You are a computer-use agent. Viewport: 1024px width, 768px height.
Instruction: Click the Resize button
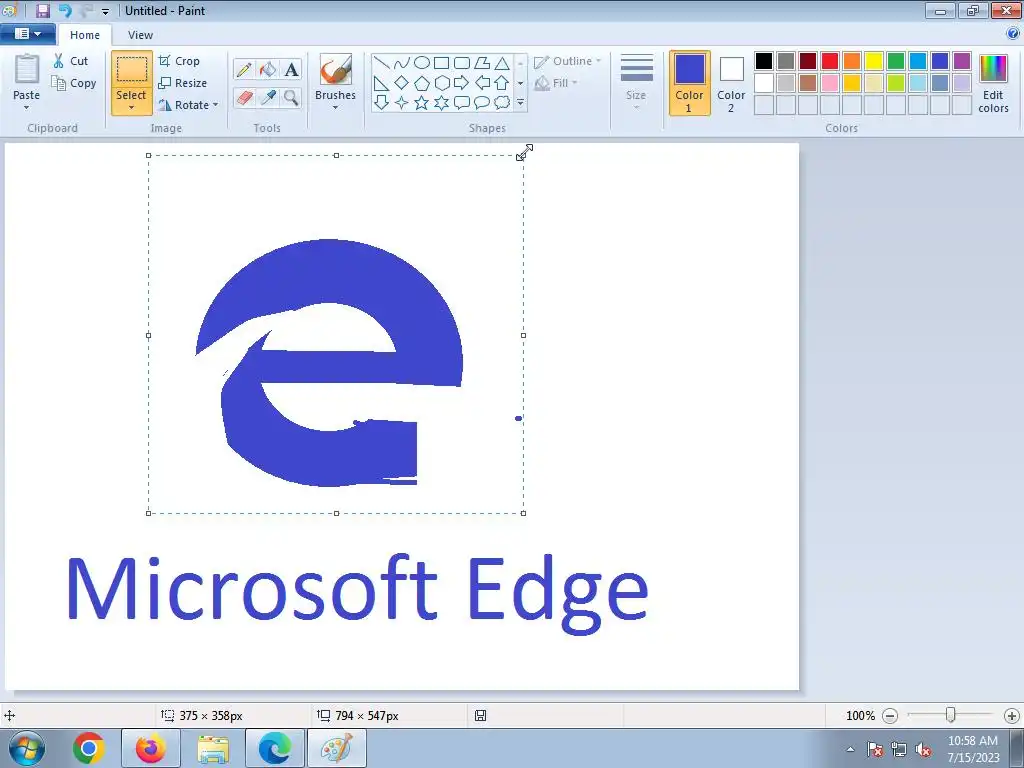183,83
